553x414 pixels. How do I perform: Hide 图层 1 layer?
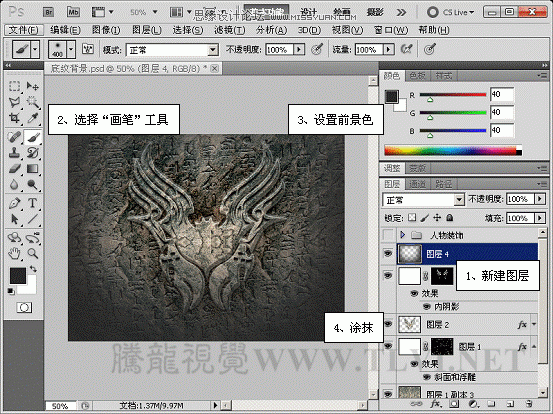[x=388, y=345]
